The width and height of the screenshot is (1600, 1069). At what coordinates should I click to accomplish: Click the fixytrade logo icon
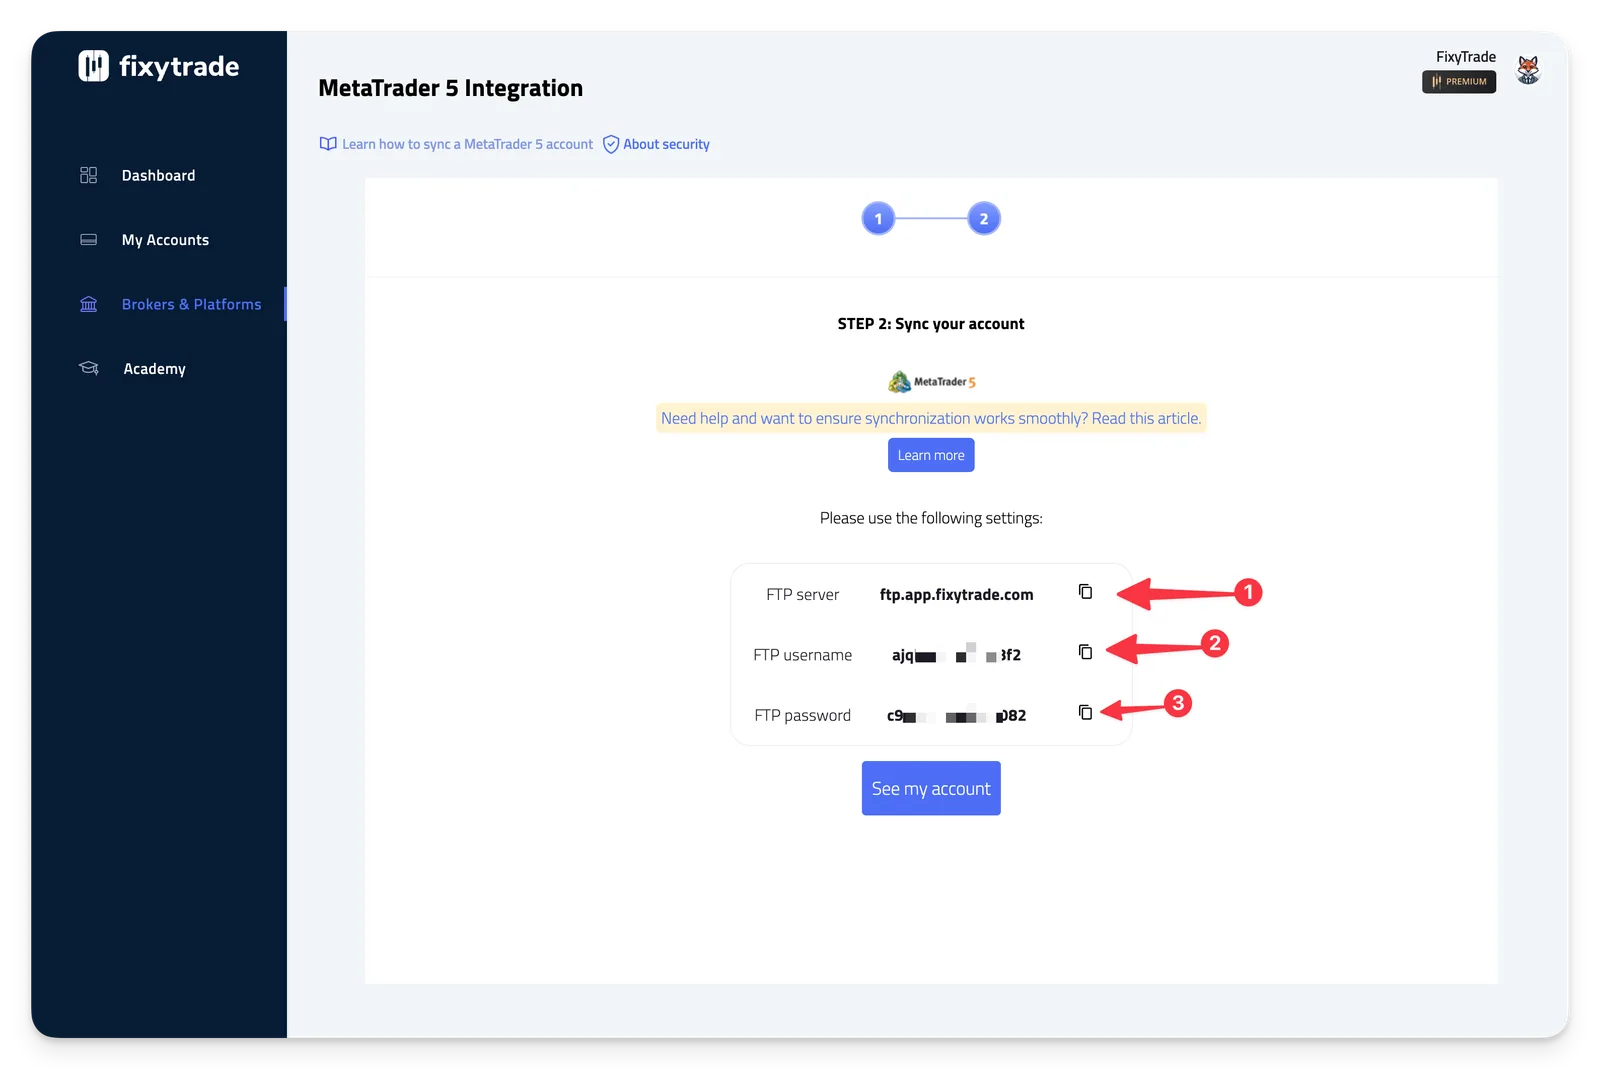pyautogui.click(x=93, y=66)
